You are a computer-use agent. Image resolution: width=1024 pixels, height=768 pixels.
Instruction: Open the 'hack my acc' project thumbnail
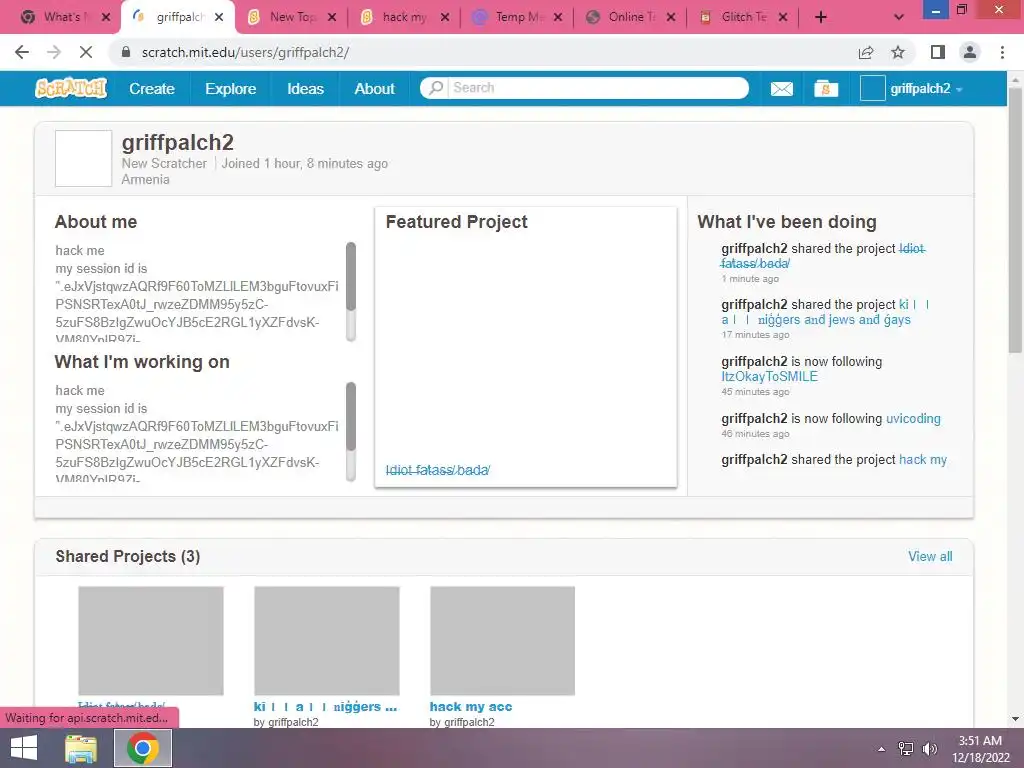502,641
